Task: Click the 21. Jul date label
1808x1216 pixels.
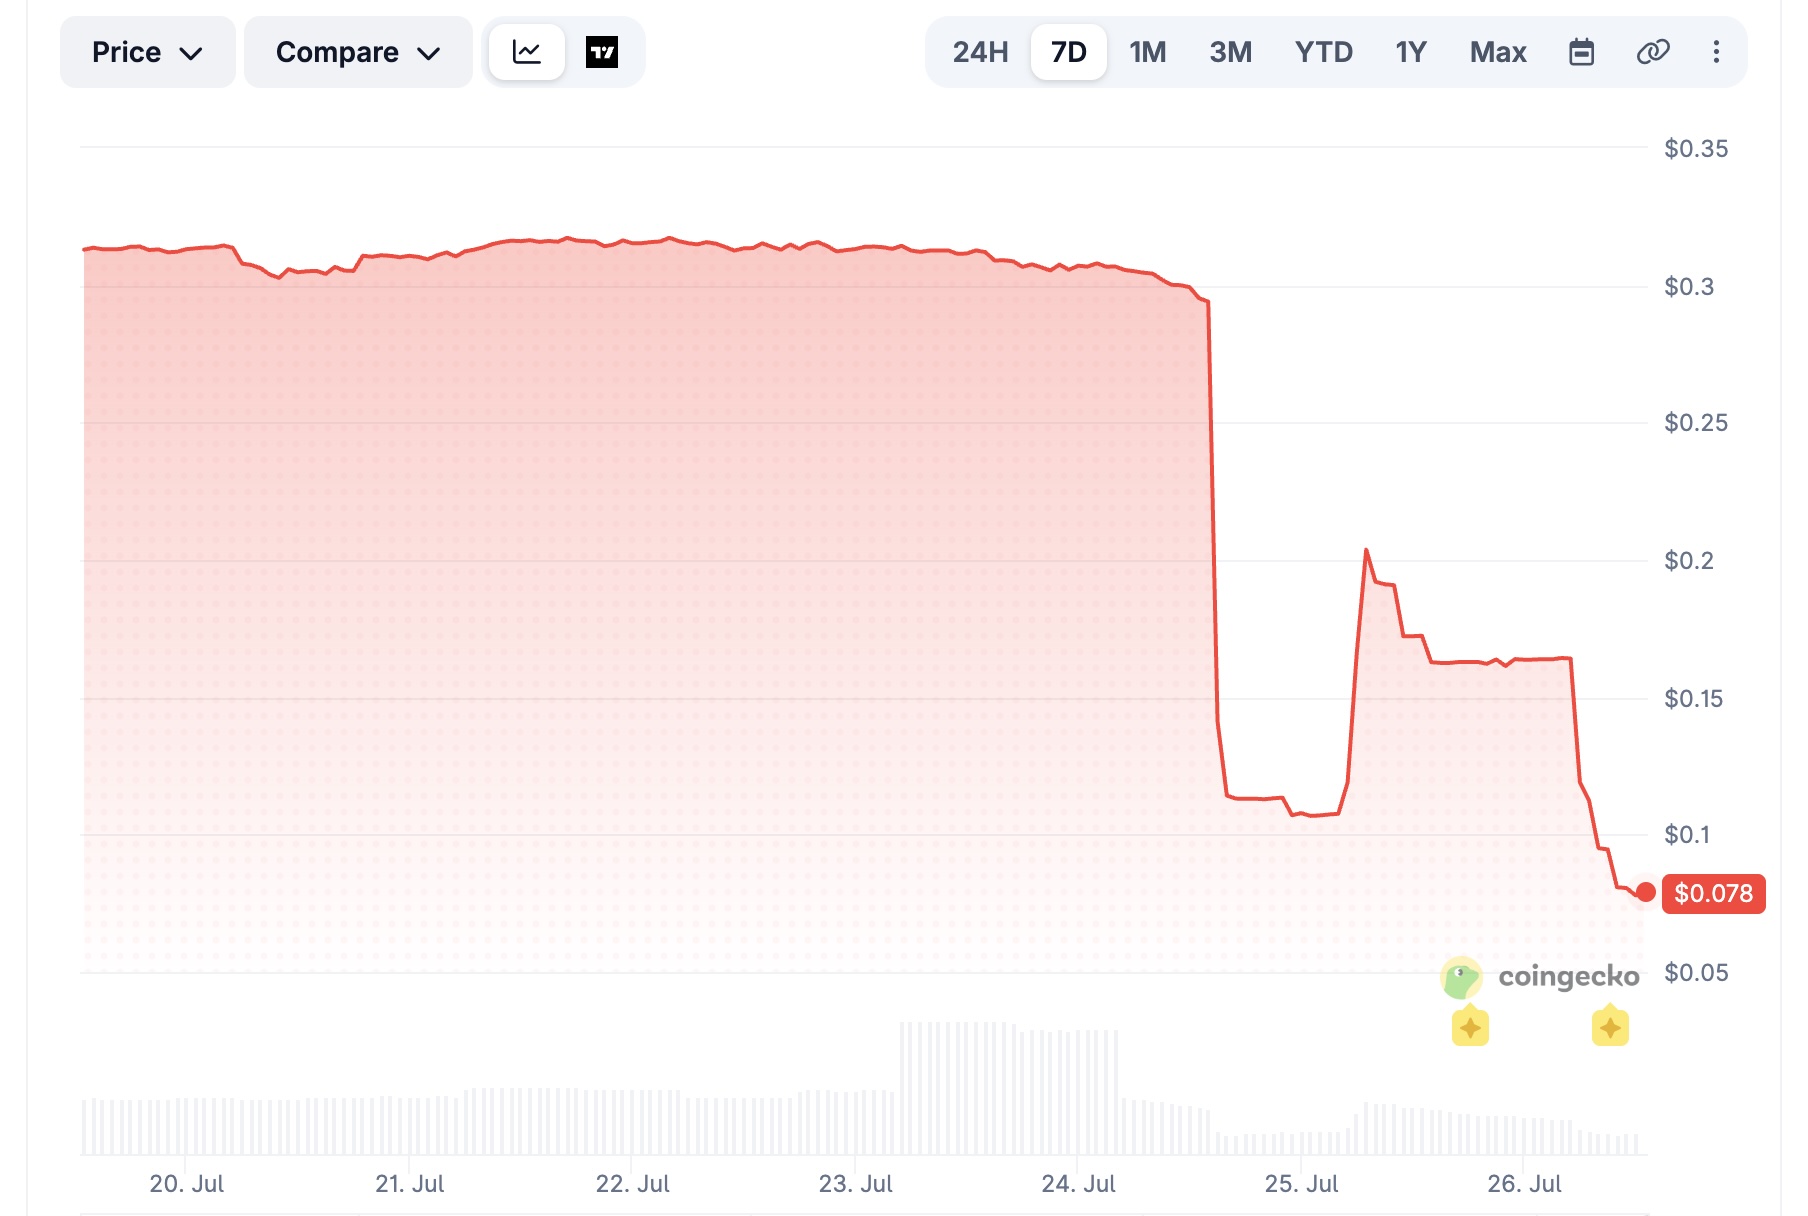Action: [x=410, y=1184]
